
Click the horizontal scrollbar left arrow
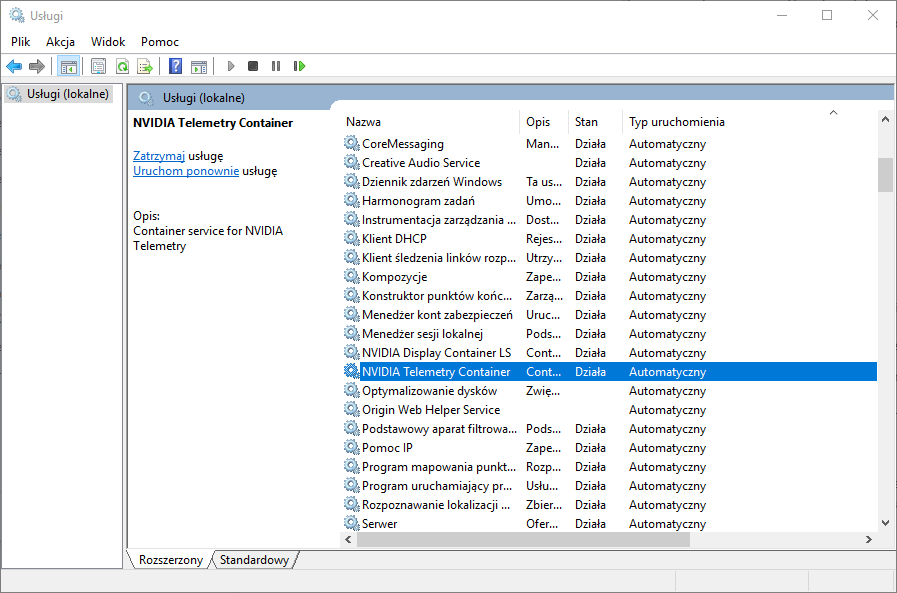(348, 539)
